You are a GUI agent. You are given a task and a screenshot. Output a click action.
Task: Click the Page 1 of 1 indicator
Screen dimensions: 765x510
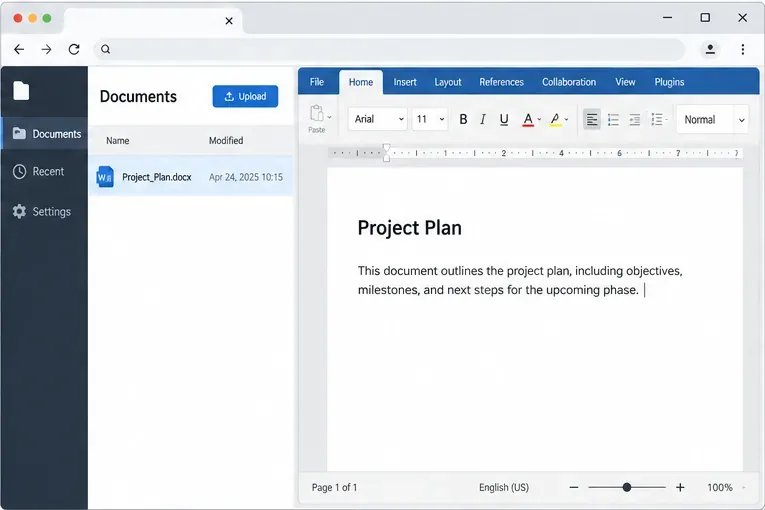point(334,487)
